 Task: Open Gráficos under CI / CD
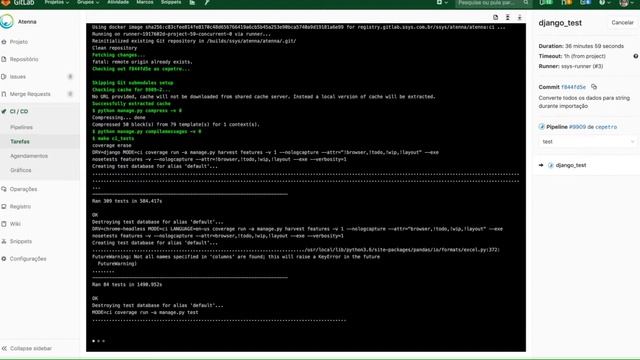point(21,170)
